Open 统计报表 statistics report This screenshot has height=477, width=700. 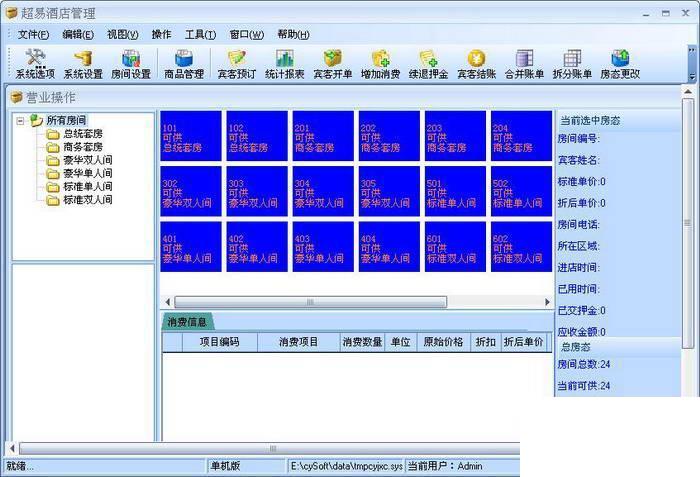284,64
